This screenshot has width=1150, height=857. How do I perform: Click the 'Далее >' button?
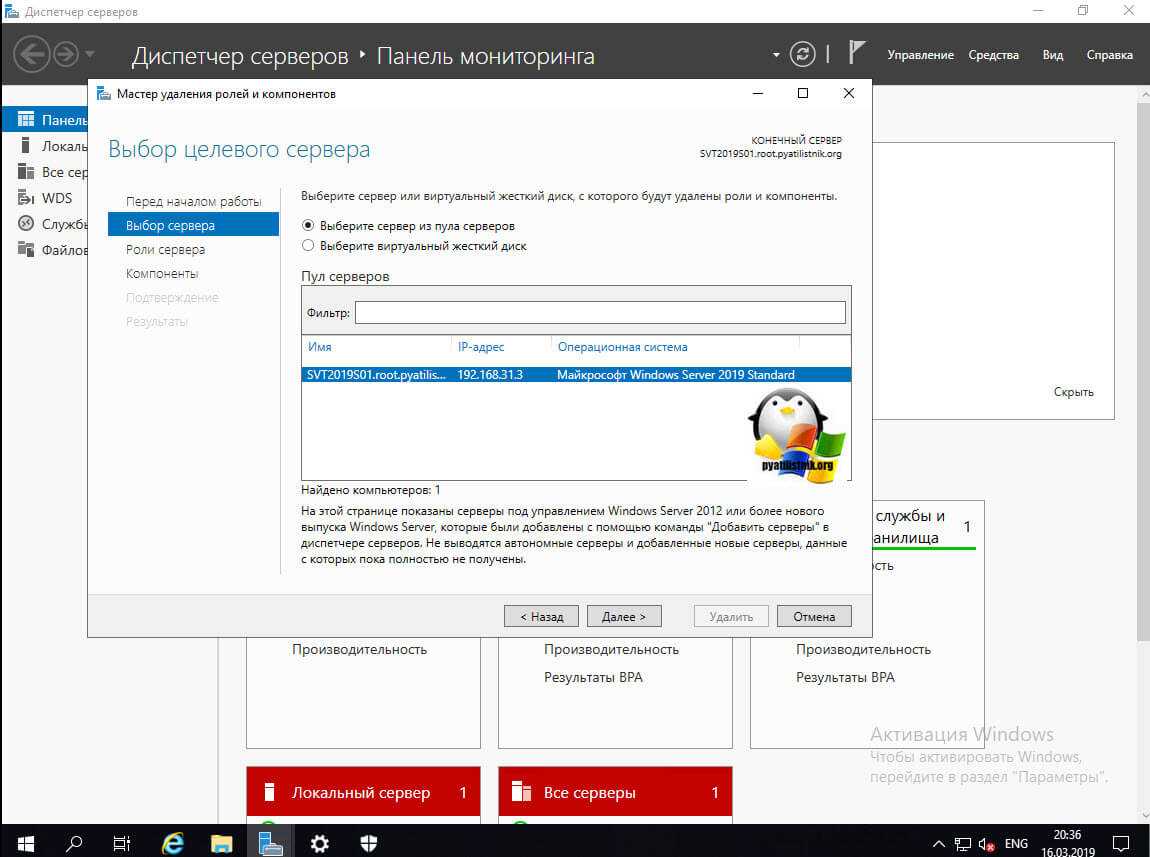pos(624,616)
